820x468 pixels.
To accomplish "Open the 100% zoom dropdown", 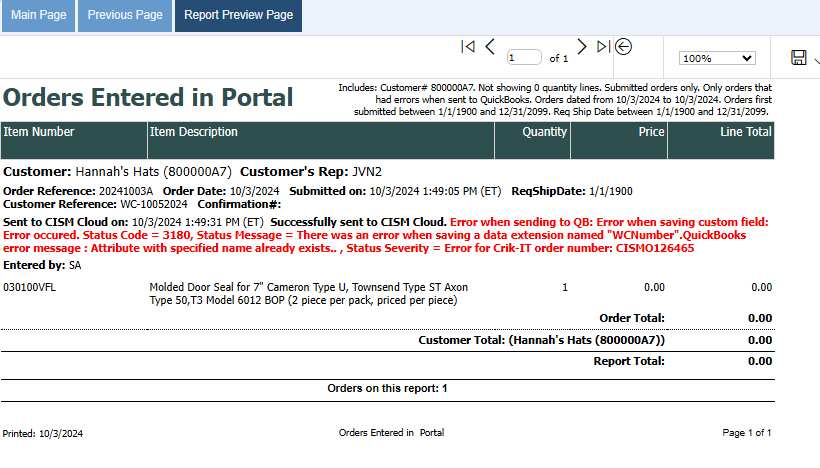I will click(x=717, y=59).
